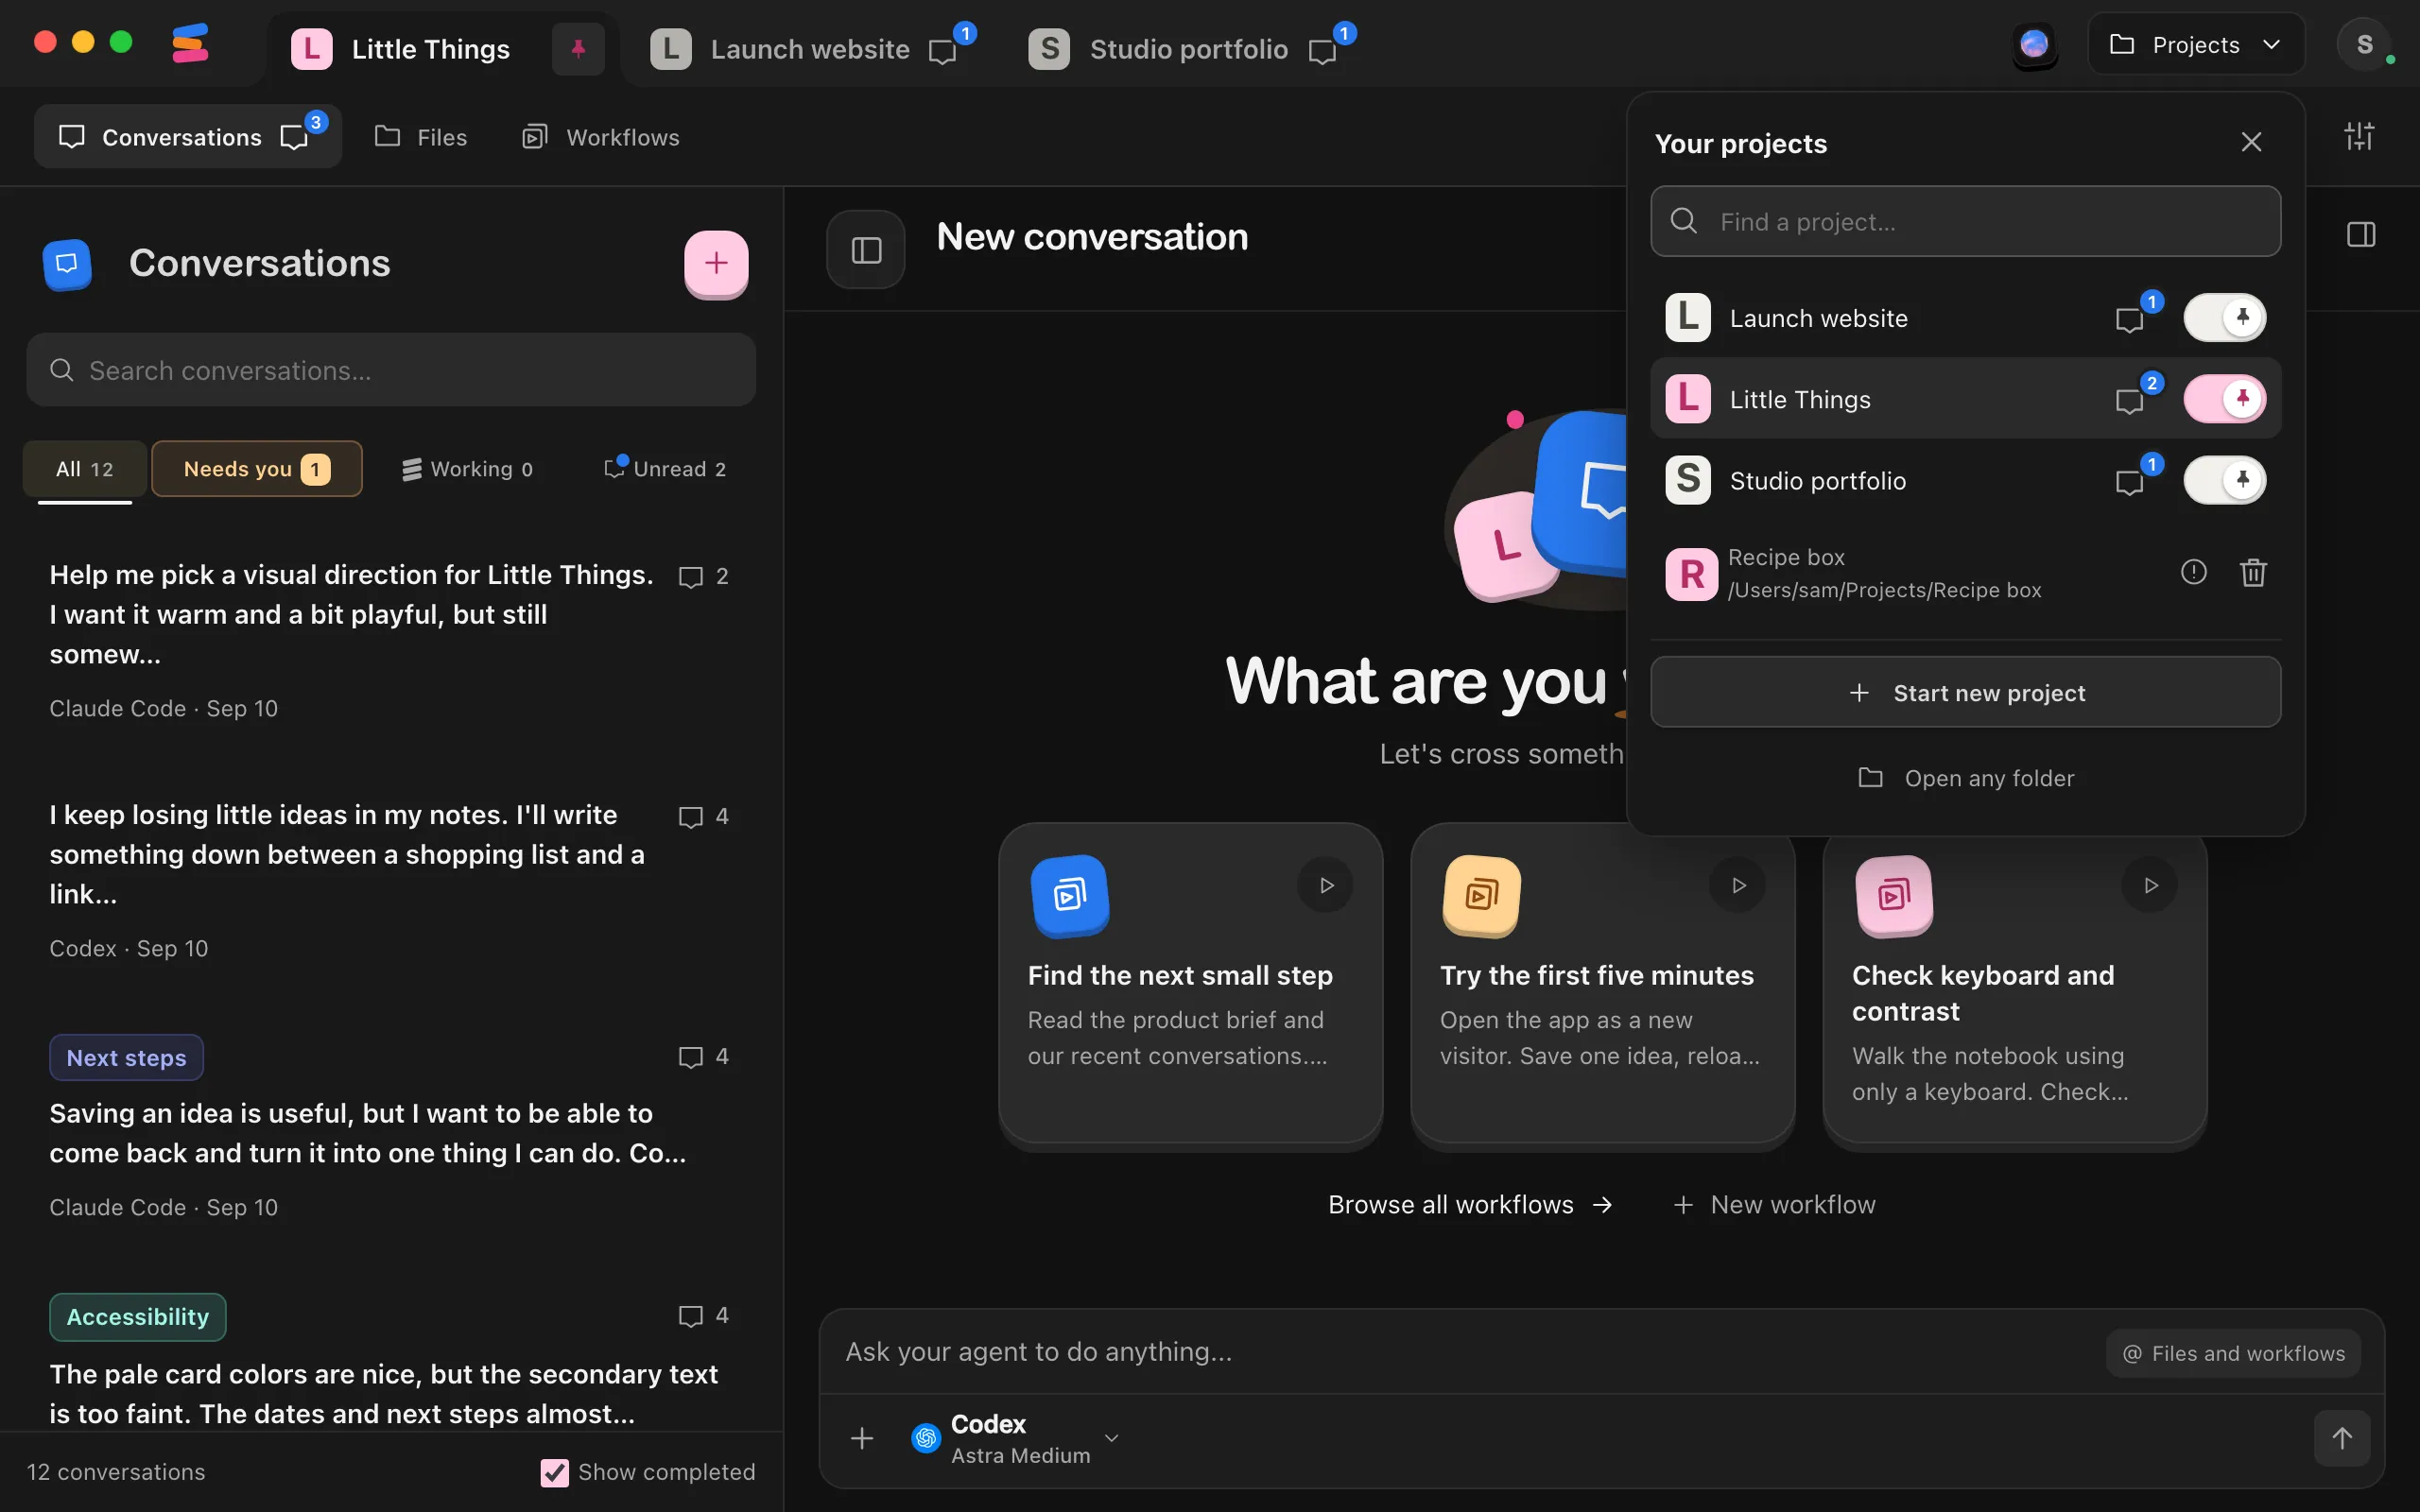This screenshot has width=2420, height=1512.
Task: Click Browse all workflows link
Action: click(1470, 1205)
